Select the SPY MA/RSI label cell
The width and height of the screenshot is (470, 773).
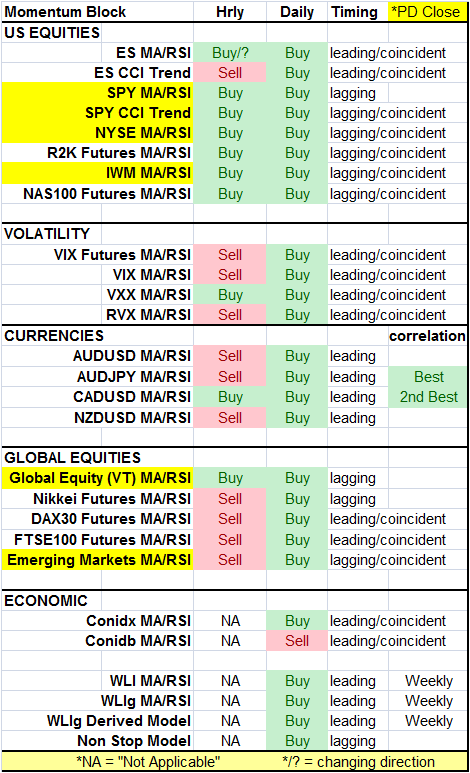98,93
